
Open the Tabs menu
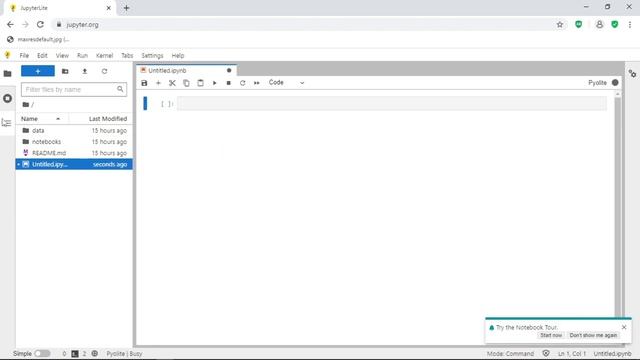point(127,56)
